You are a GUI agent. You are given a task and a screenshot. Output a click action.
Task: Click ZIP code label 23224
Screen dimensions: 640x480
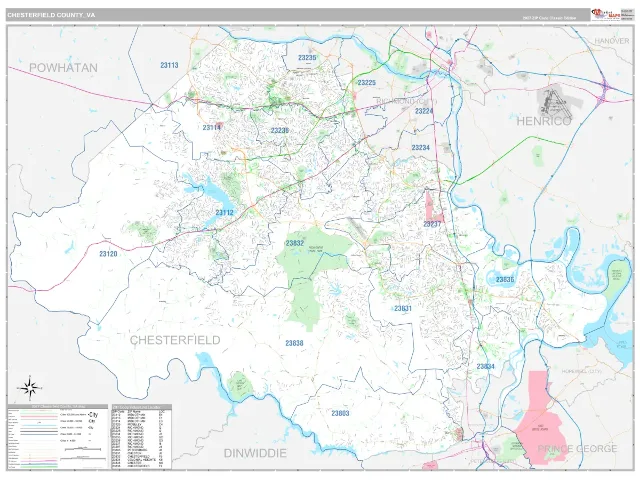click(x=424, y=111)
